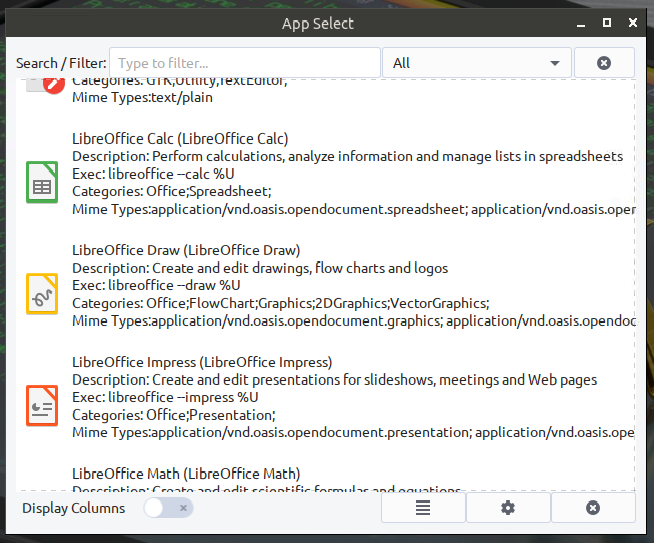Click the Draw description about flow charts
The width and height of the screenshot is (654, 543).
260,268
